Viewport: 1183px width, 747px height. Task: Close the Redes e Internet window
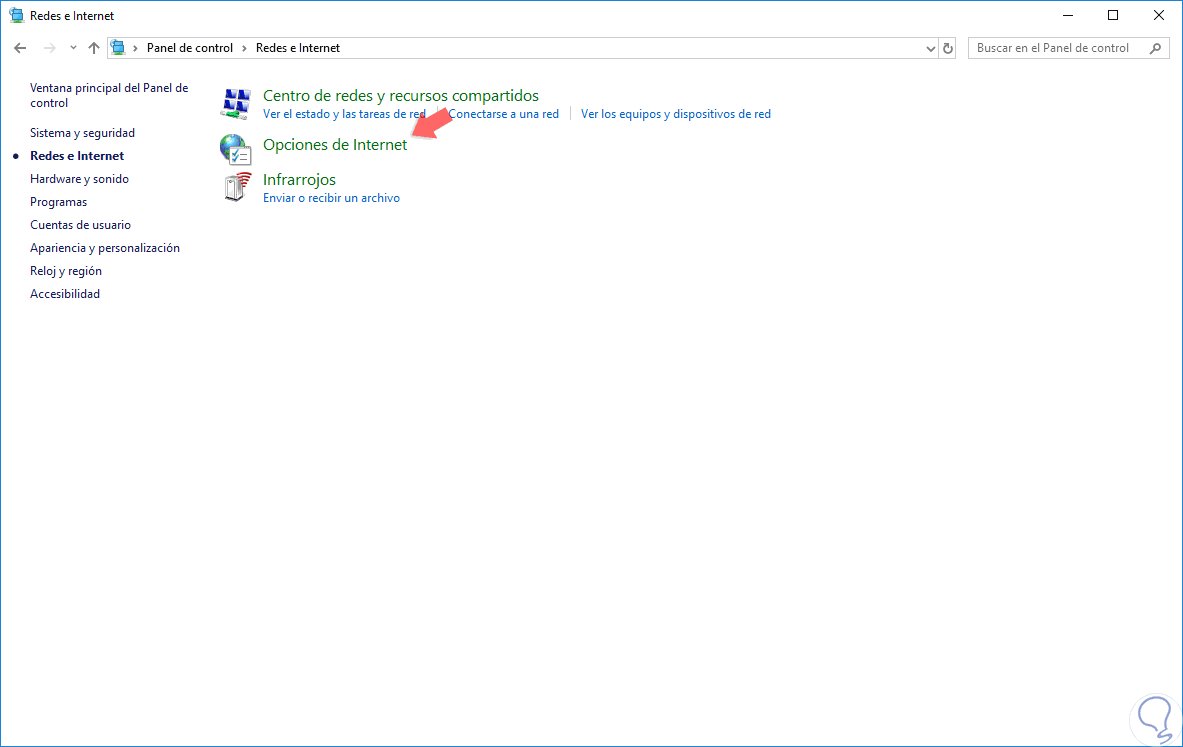pyautogui.click(x=1159, y=15)
